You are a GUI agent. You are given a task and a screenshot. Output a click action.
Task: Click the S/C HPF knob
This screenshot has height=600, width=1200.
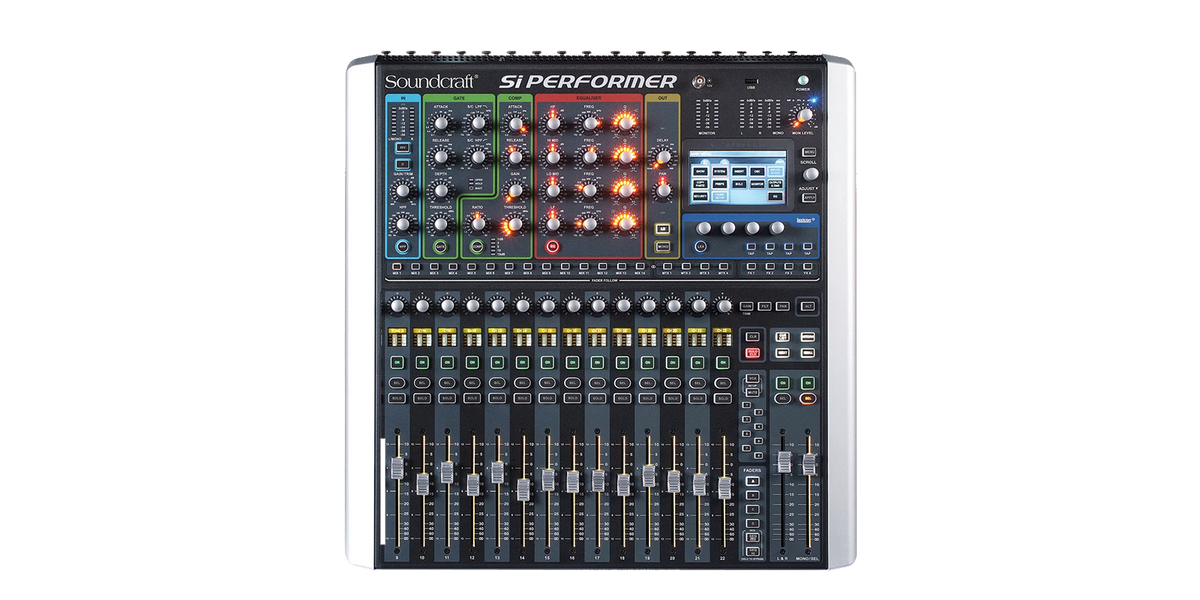478,157
